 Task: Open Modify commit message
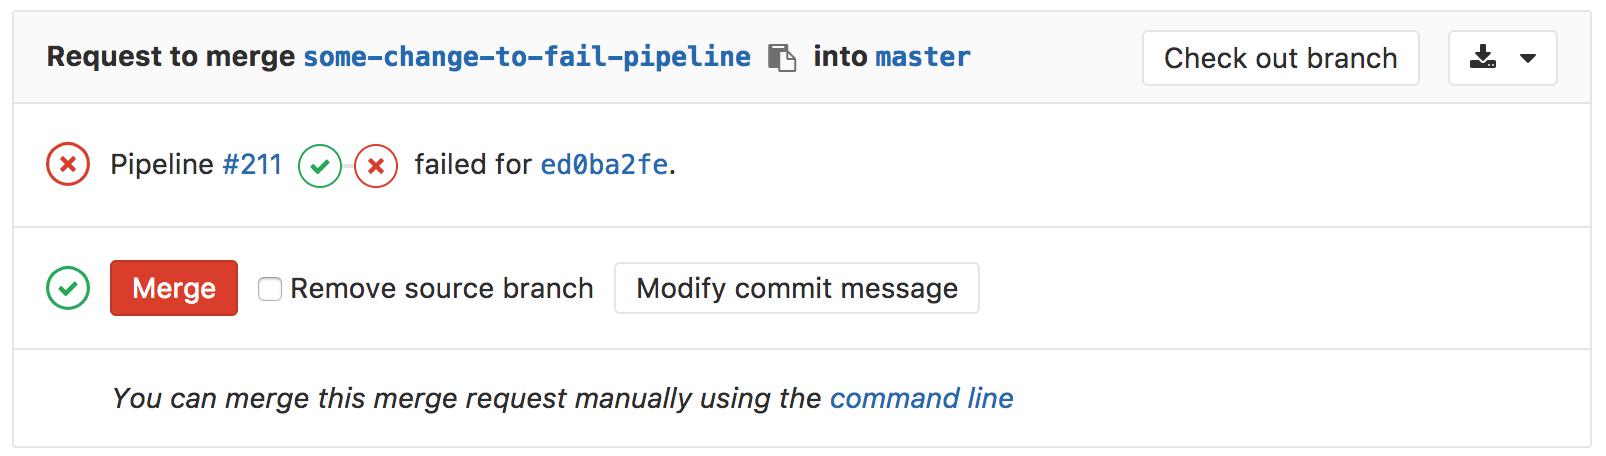796,288
